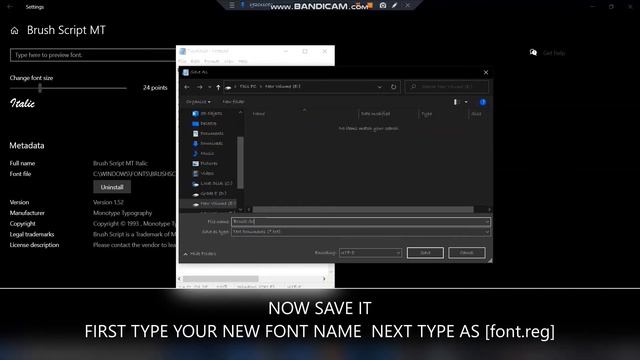Select Downloads in navigation pane
Viewport: 640px width, 360px height.
[208, 143]
